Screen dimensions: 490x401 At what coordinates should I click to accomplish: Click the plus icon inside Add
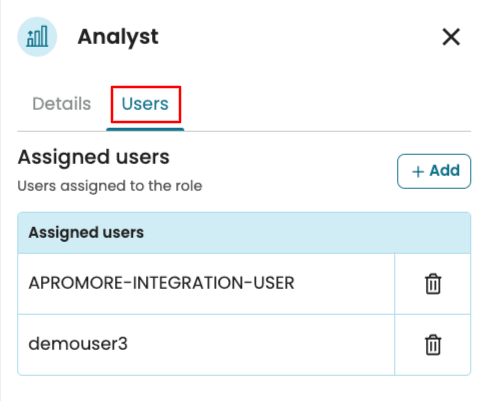click(418, 172)
